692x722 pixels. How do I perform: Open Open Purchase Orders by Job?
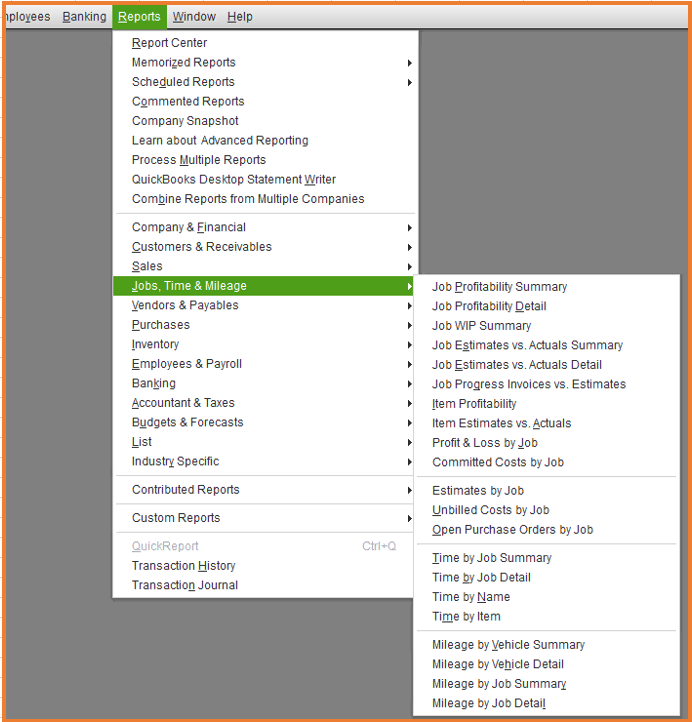point(547,530)
